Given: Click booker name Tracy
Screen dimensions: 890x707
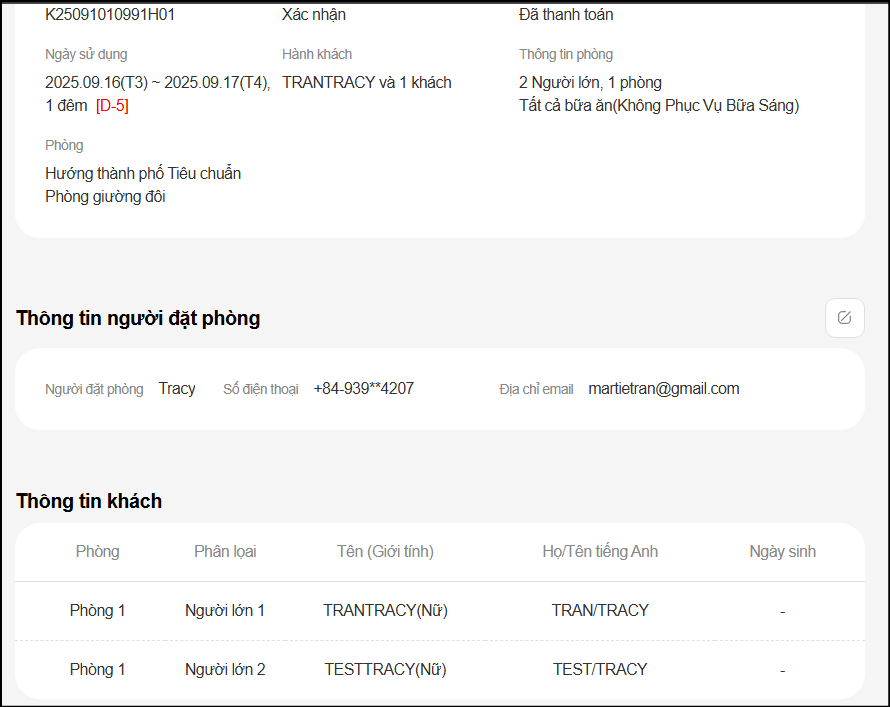Looking at the screenshot, I should 177,389.
